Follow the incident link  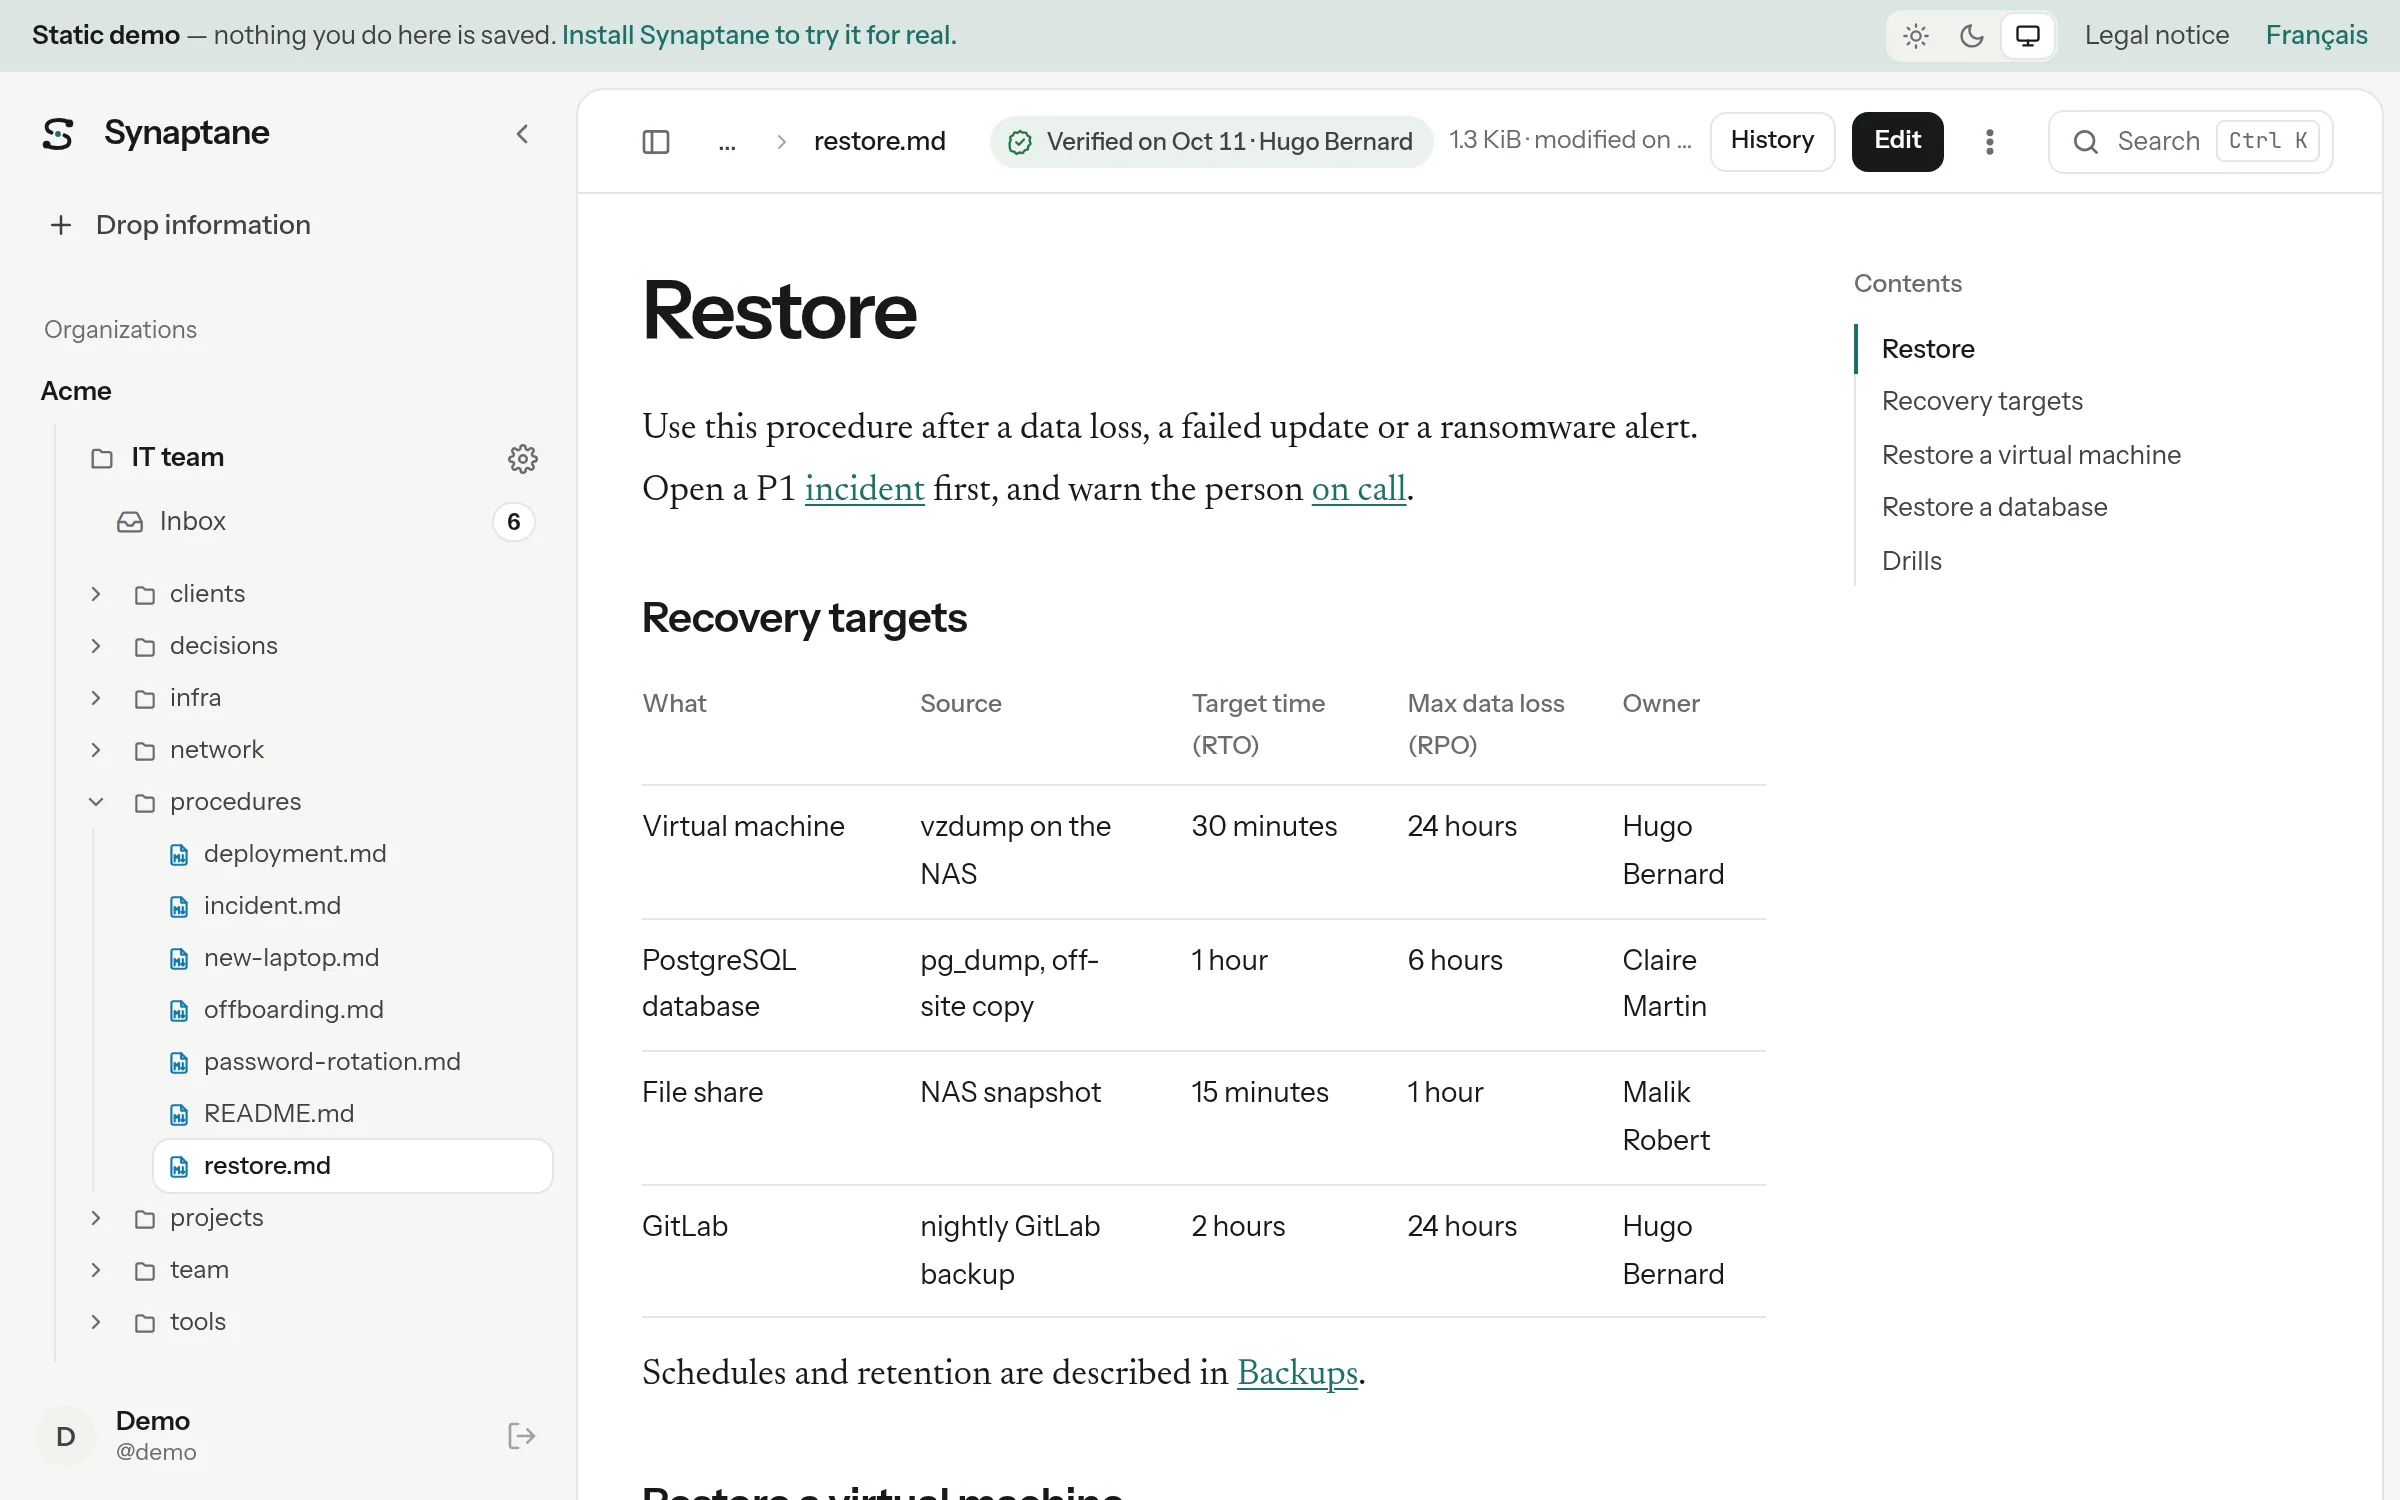click(x=864, y=489)
